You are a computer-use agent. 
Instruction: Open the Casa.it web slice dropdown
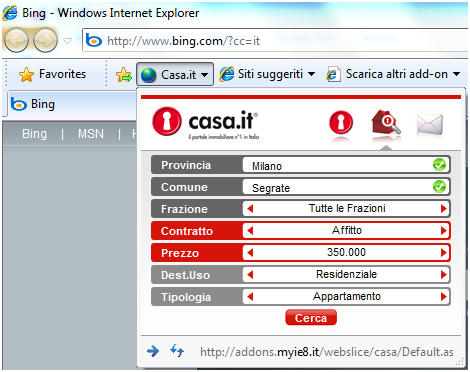175,74
